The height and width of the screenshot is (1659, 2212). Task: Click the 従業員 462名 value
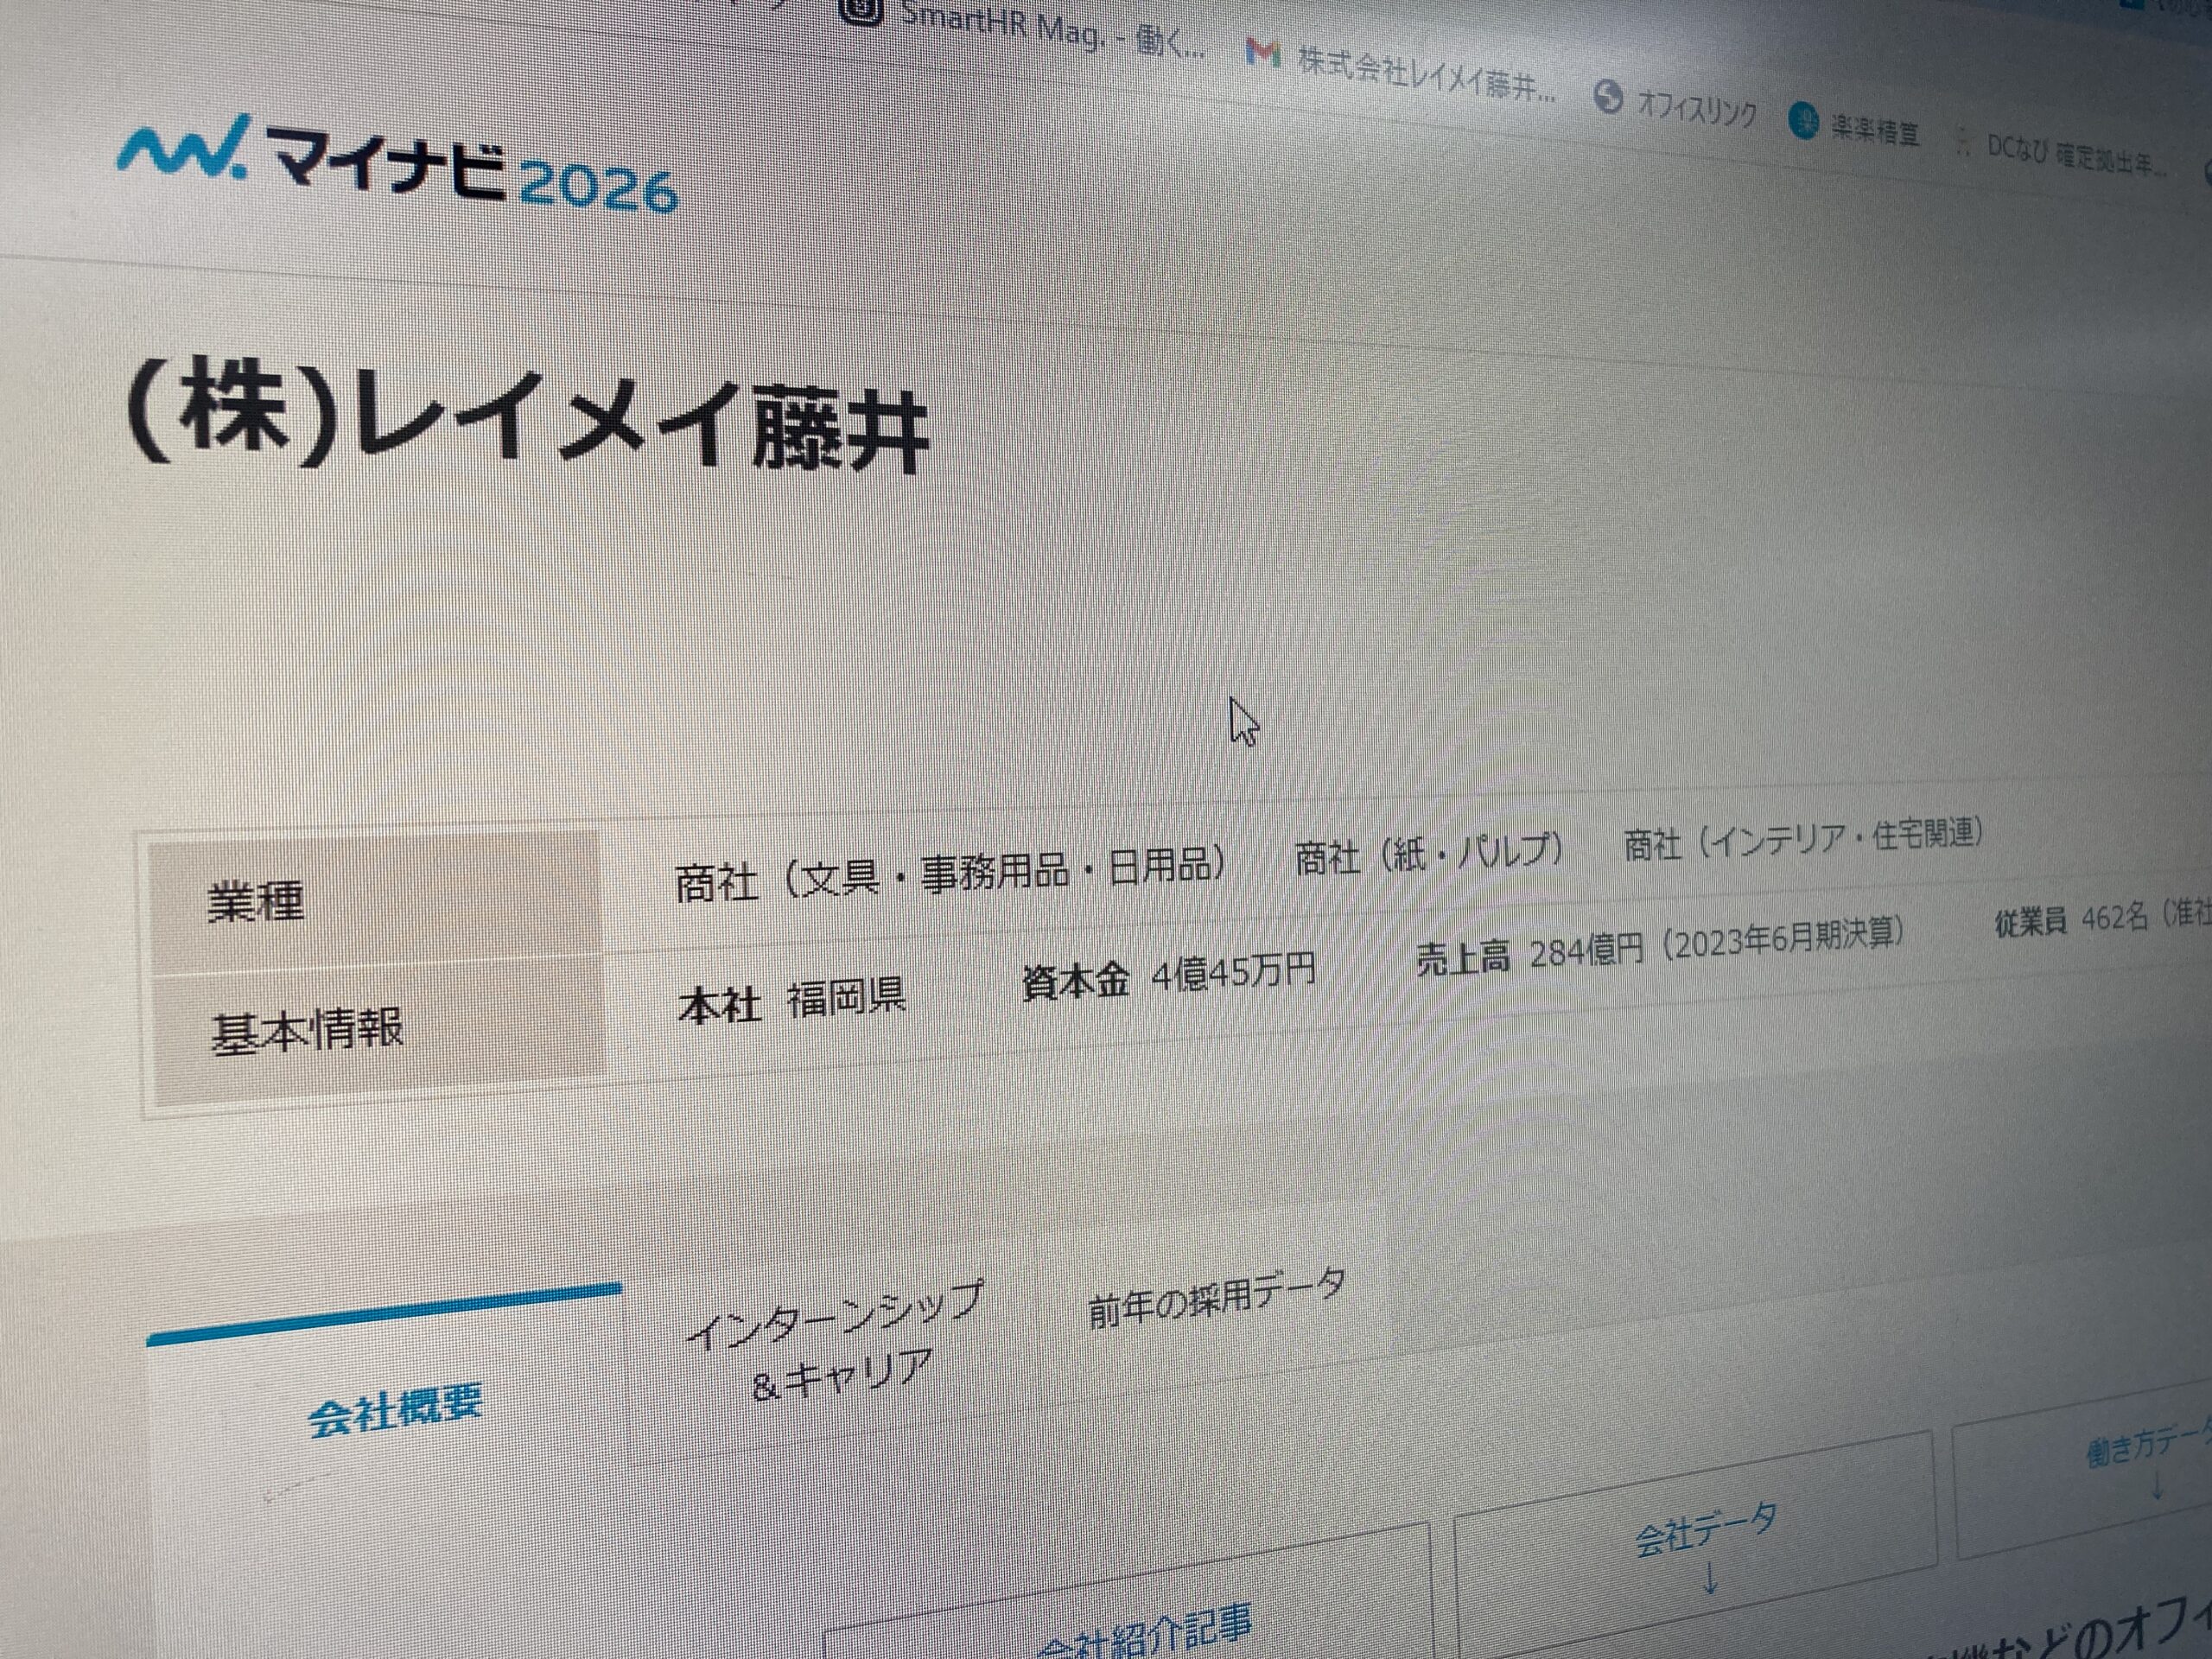click(x=2103, y=916)
